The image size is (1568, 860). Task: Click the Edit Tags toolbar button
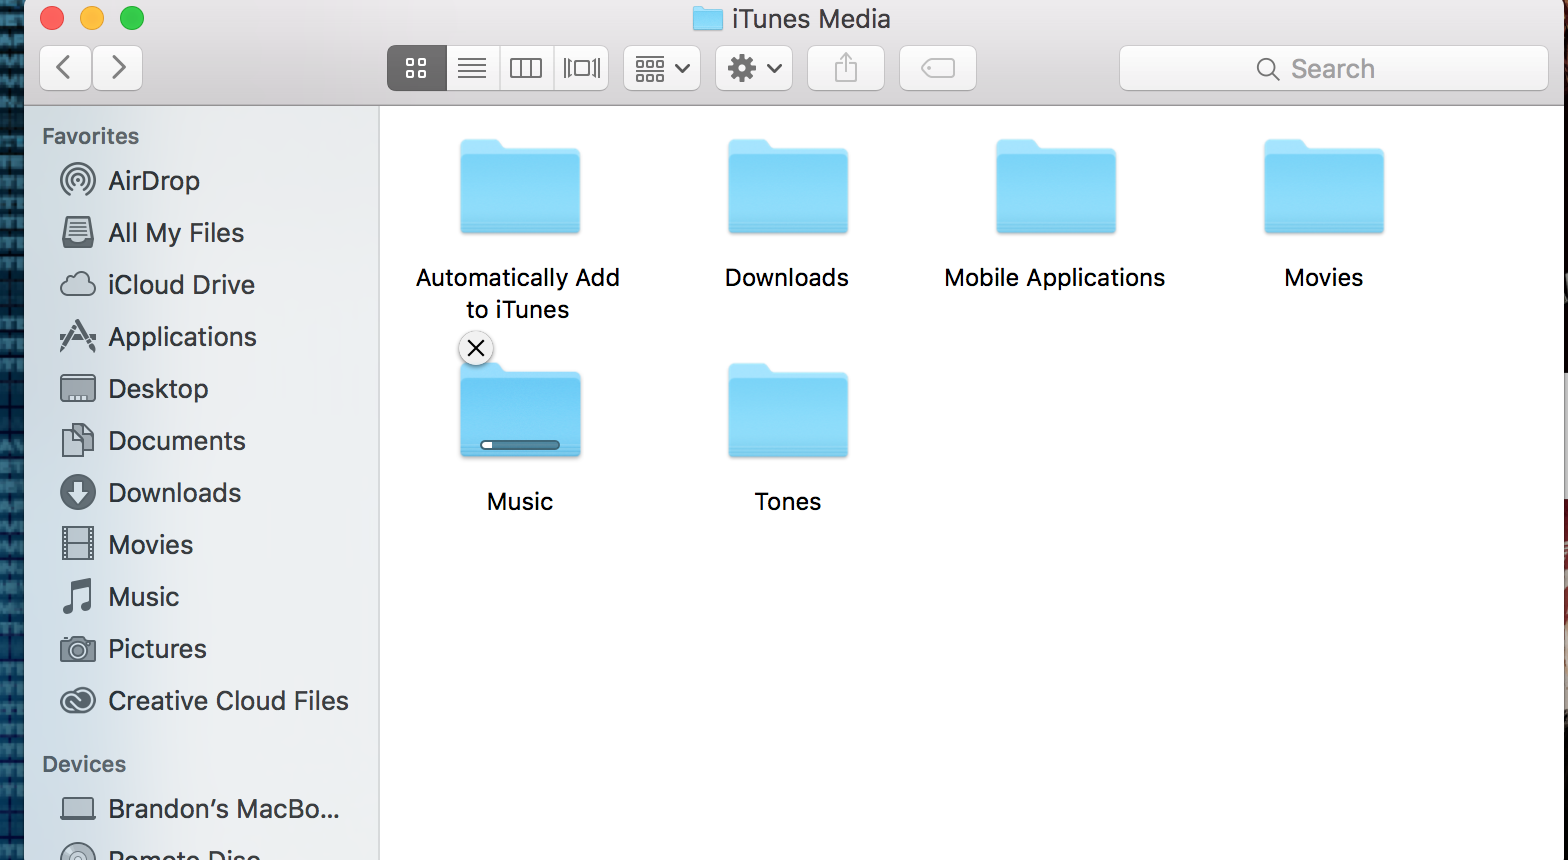point(938,68)
